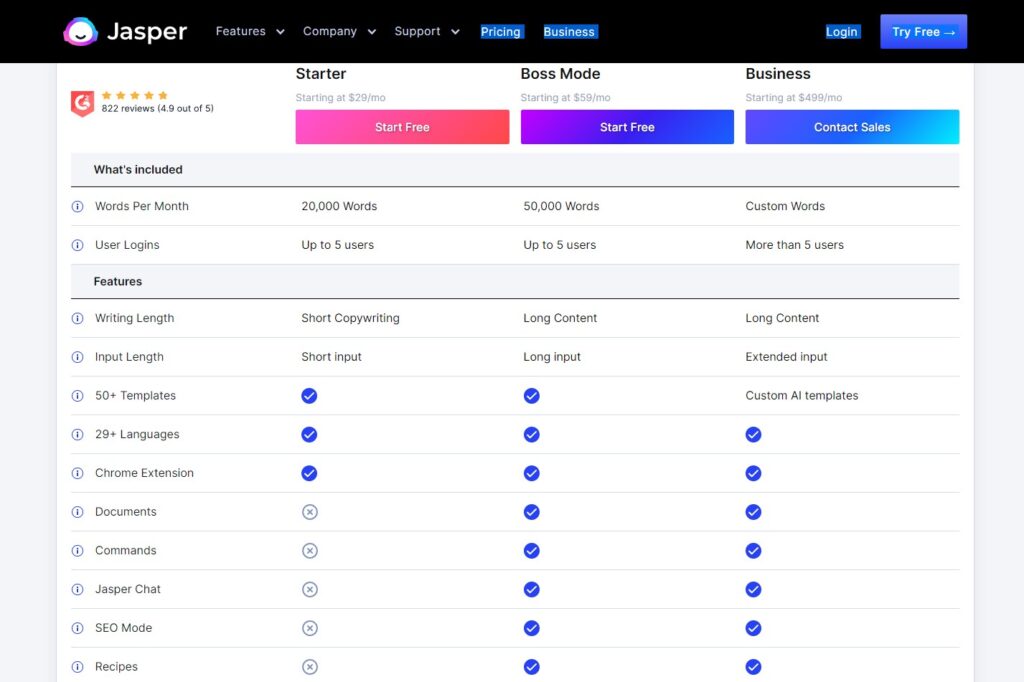Click the Boss Mode checkmark for 50+ Templates
Screen dimensions: 1024x682
pos(532,396)
